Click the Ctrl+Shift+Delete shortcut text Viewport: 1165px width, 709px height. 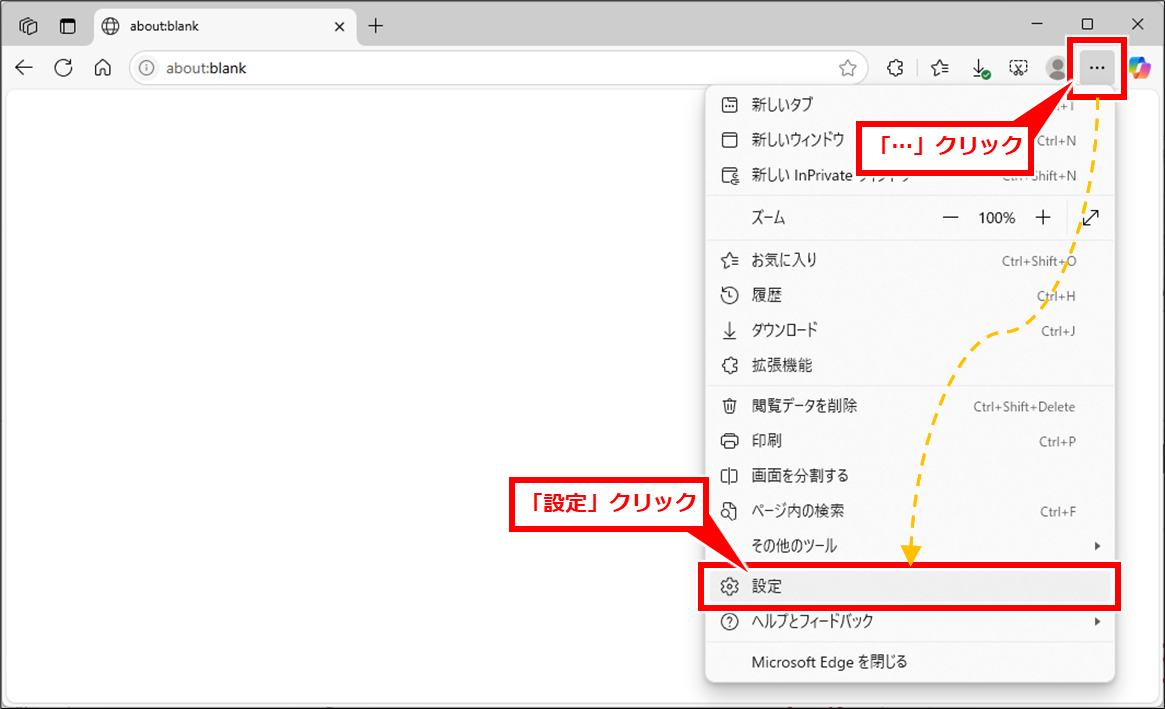click(x=1024, y=407)
